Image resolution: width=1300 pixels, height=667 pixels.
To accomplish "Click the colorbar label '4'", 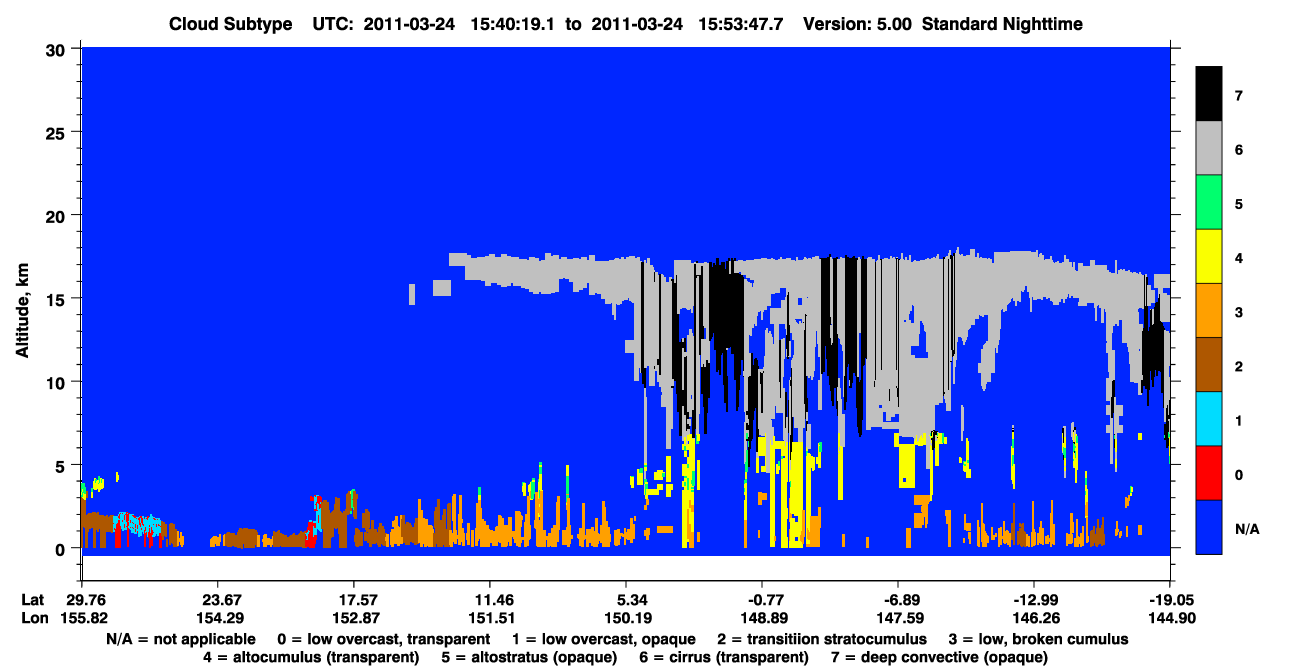I will click(x=1238, y=258).
